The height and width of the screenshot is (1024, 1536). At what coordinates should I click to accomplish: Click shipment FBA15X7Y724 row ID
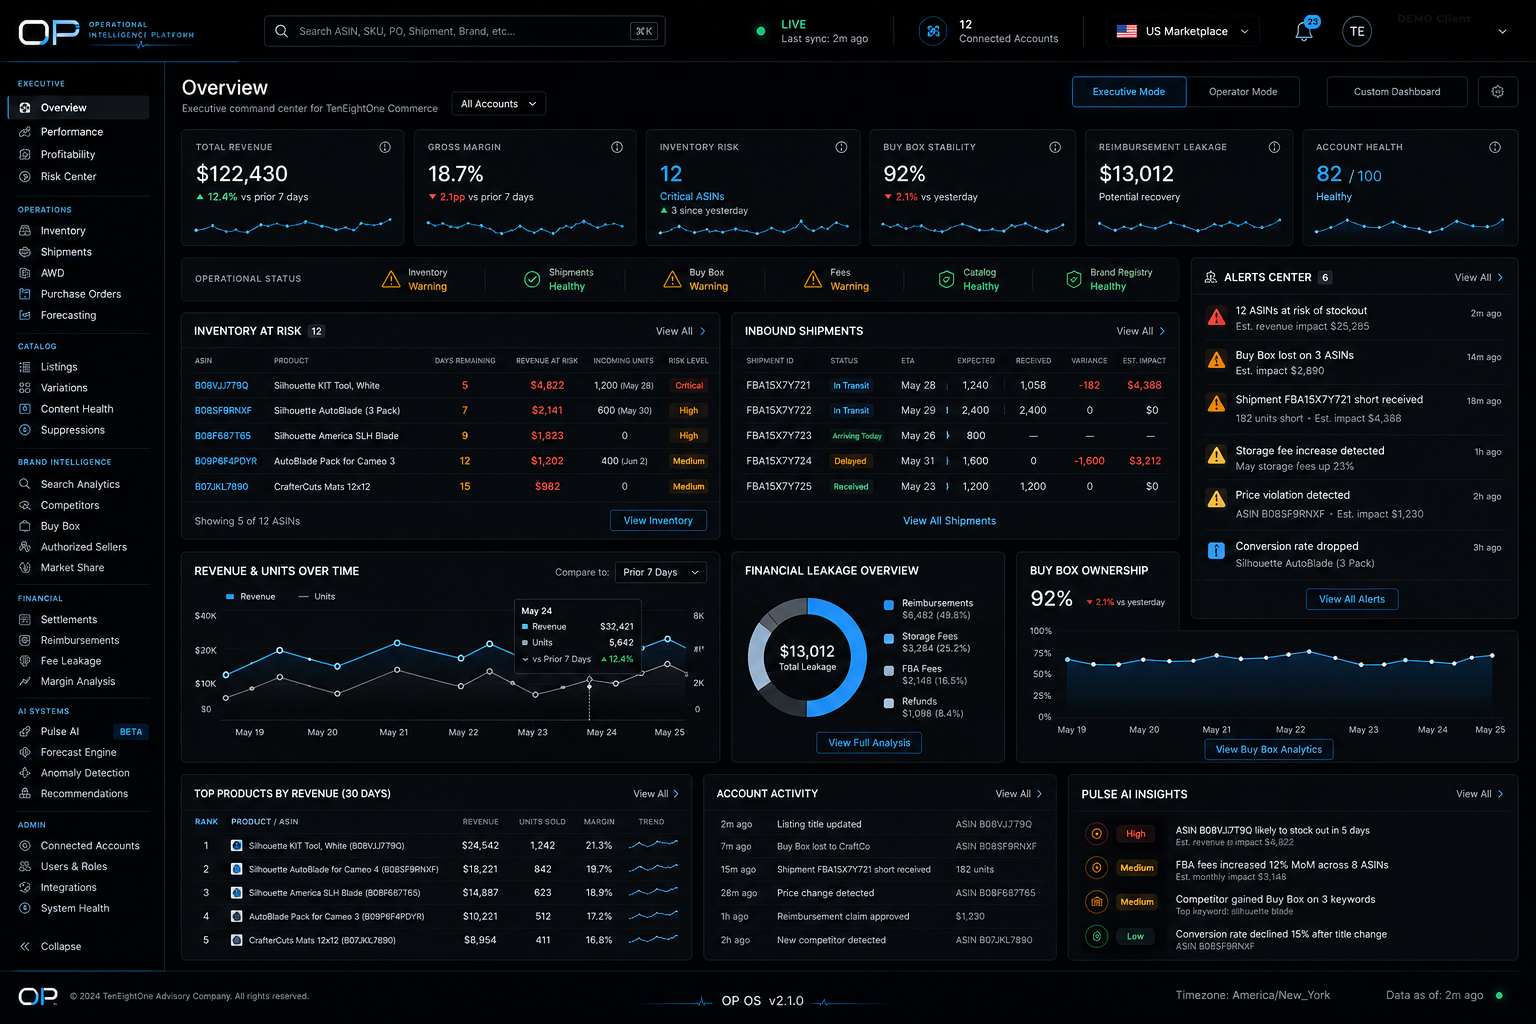[778, 461]
